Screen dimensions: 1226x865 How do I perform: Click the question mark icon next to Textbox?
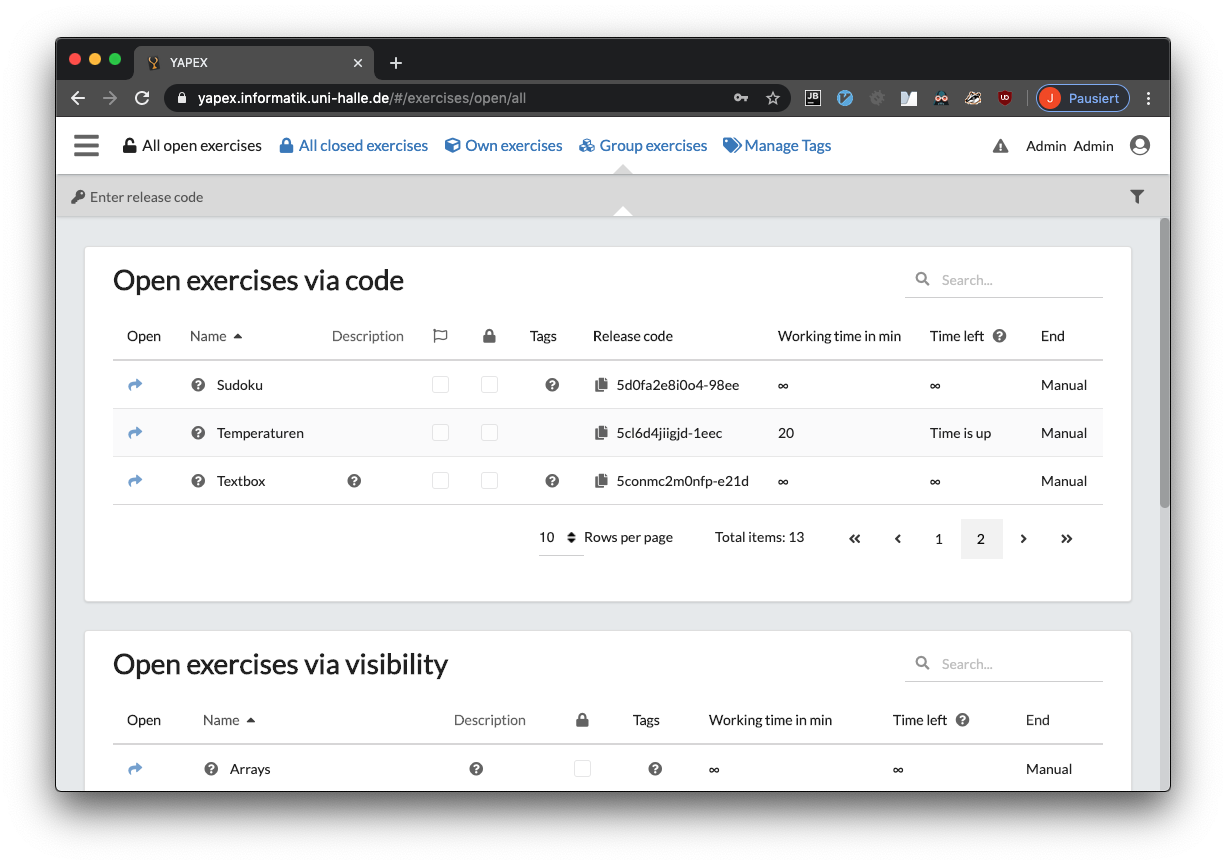[x=198, y=480]
